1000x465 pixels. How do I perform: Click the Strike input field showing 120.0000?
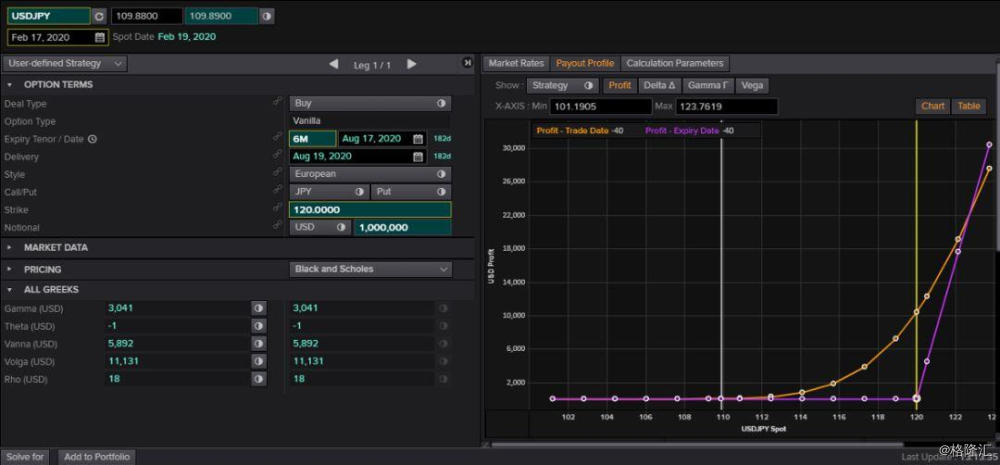370,210
